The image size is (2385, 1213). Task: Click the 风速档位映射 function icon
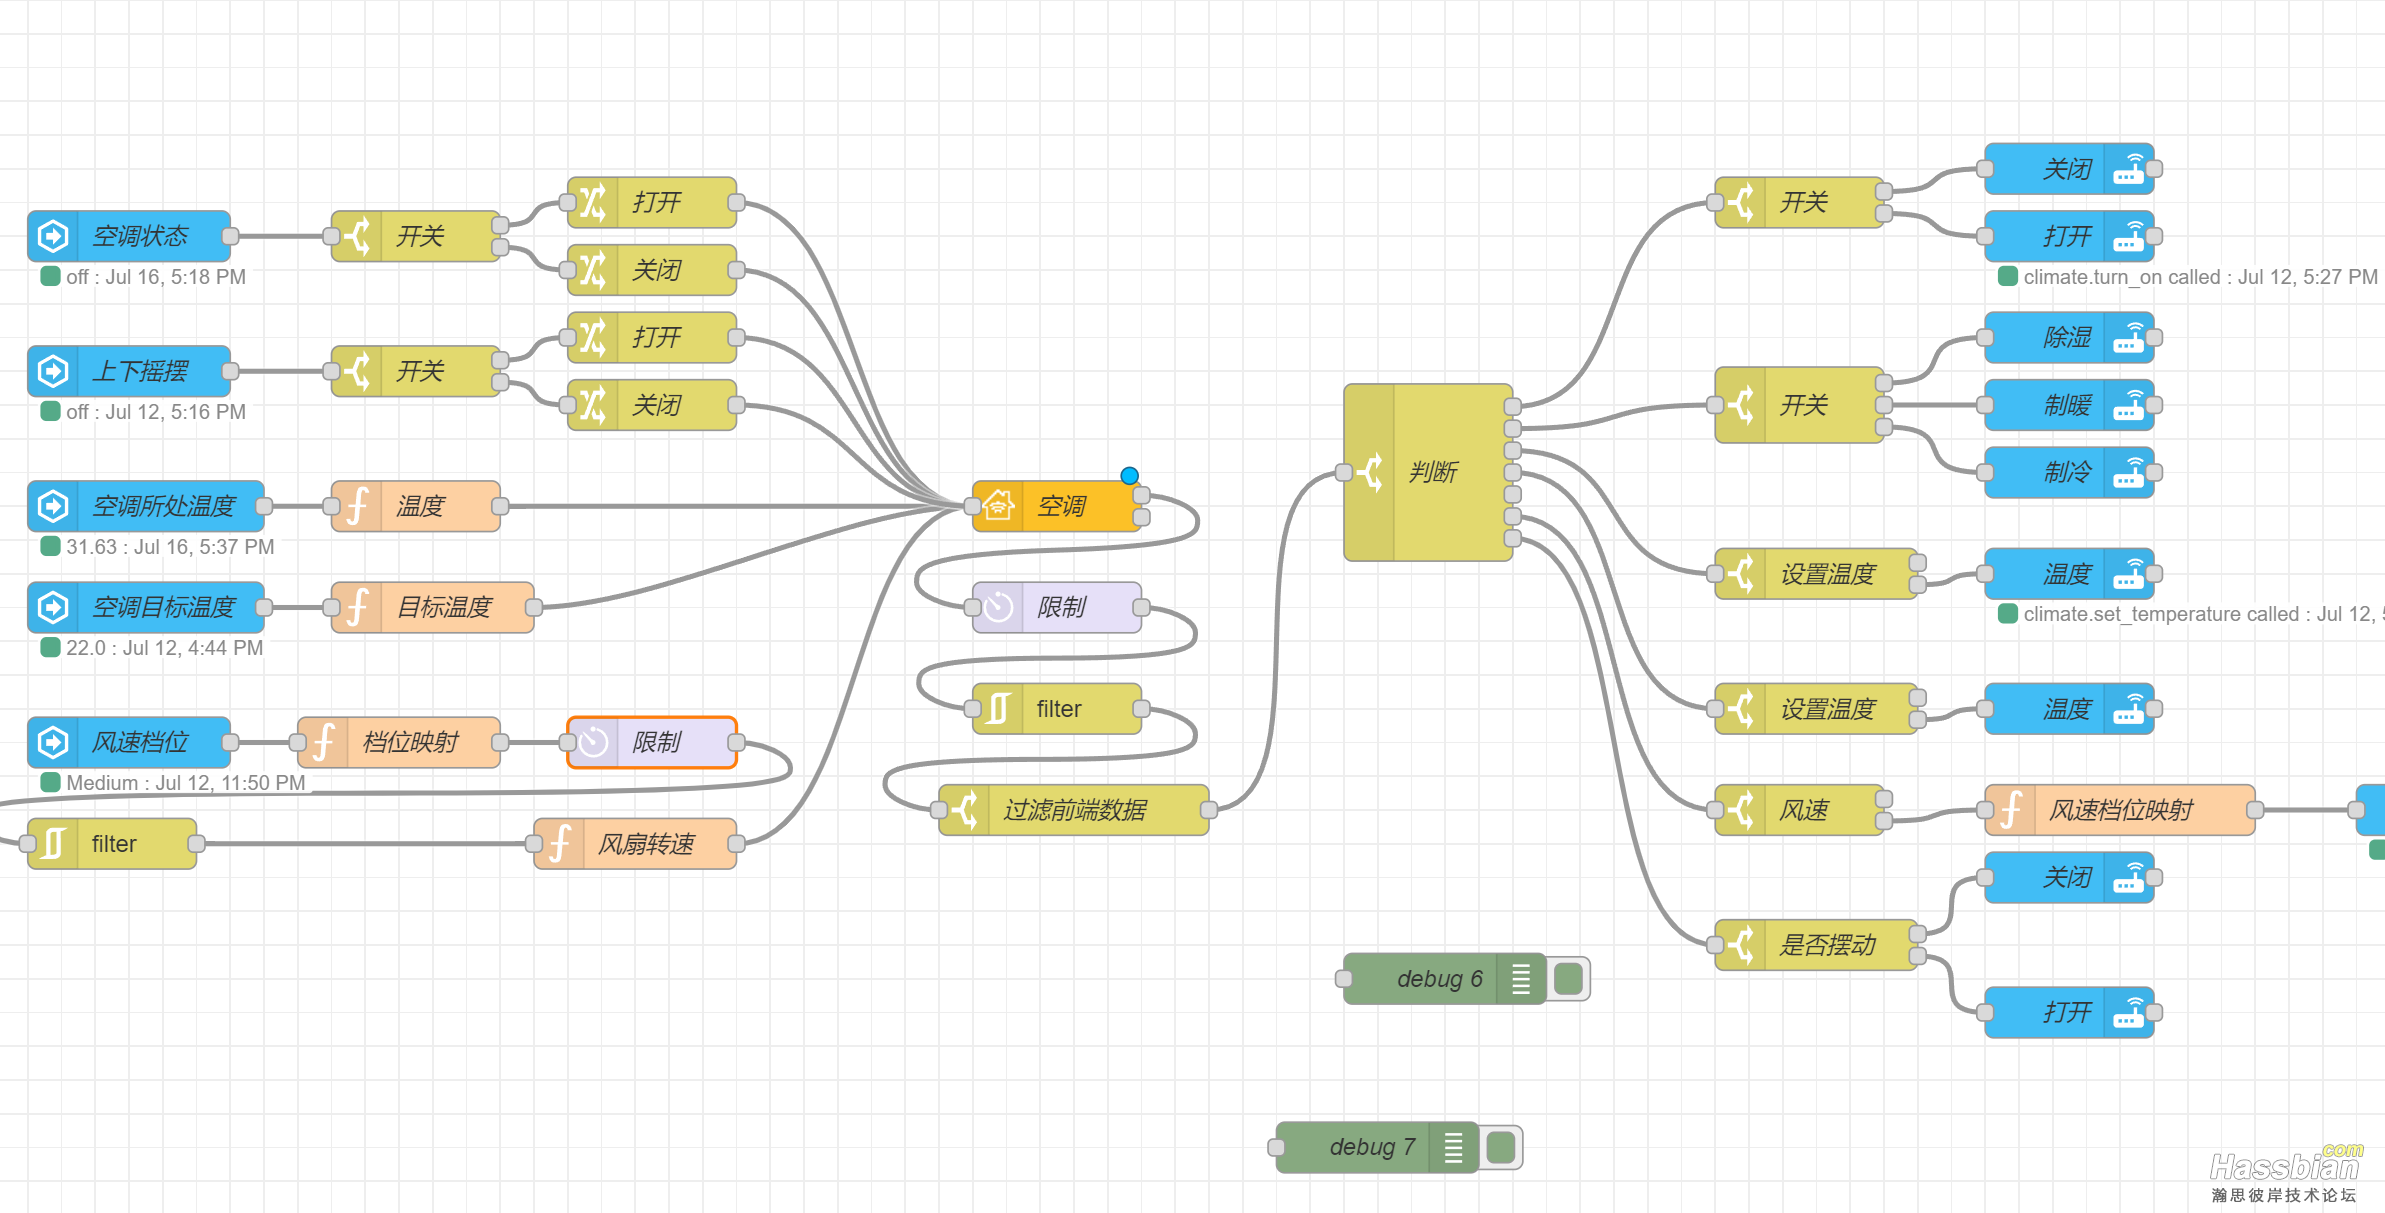tap(2010, 810)
